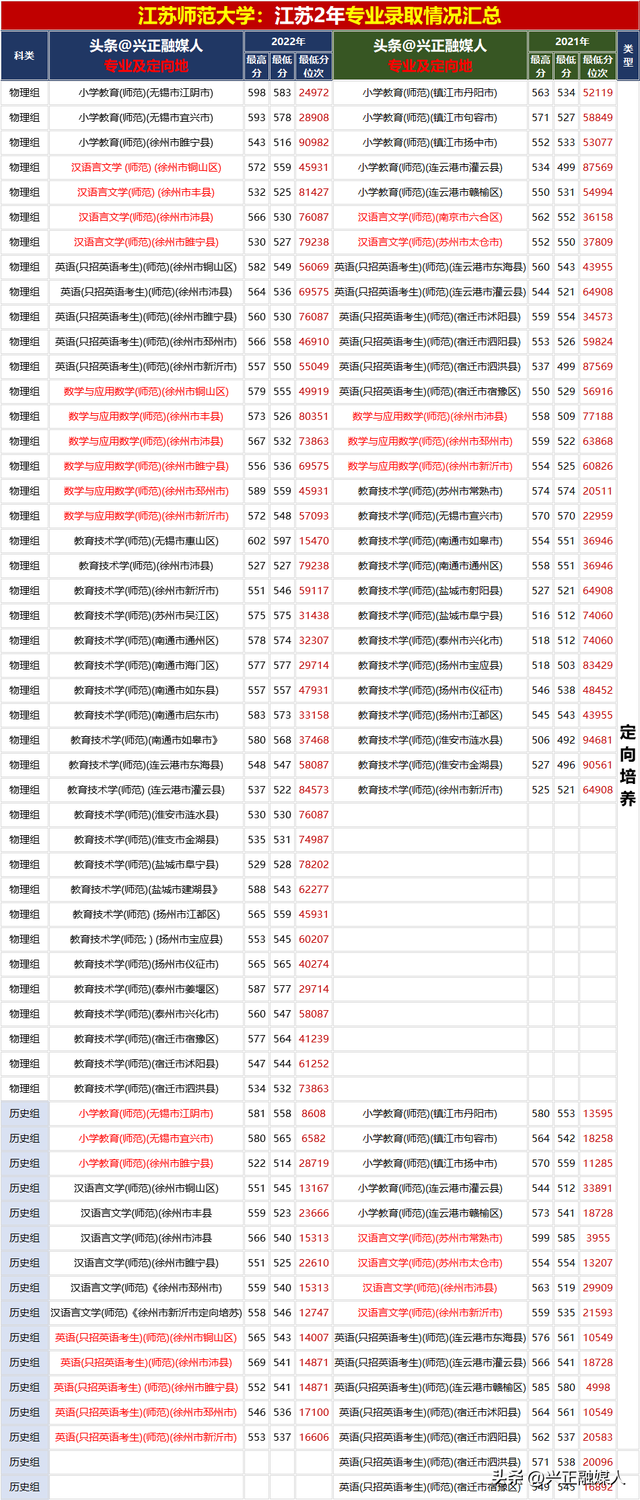Image resolution: width=640 pixels, height=1500 pixels.
Task: Click rank value 13167
Action: point(314,1188)
